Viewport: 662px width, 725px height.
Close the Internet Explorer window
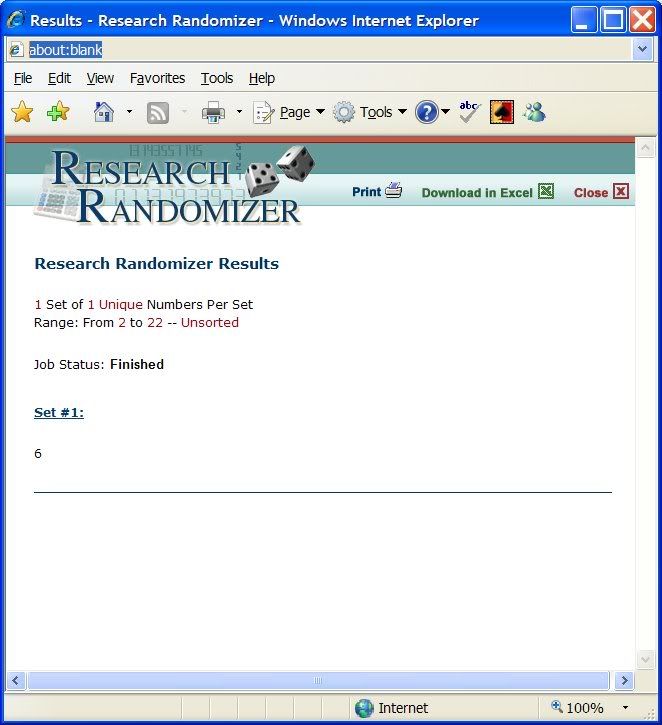point(643,20)
